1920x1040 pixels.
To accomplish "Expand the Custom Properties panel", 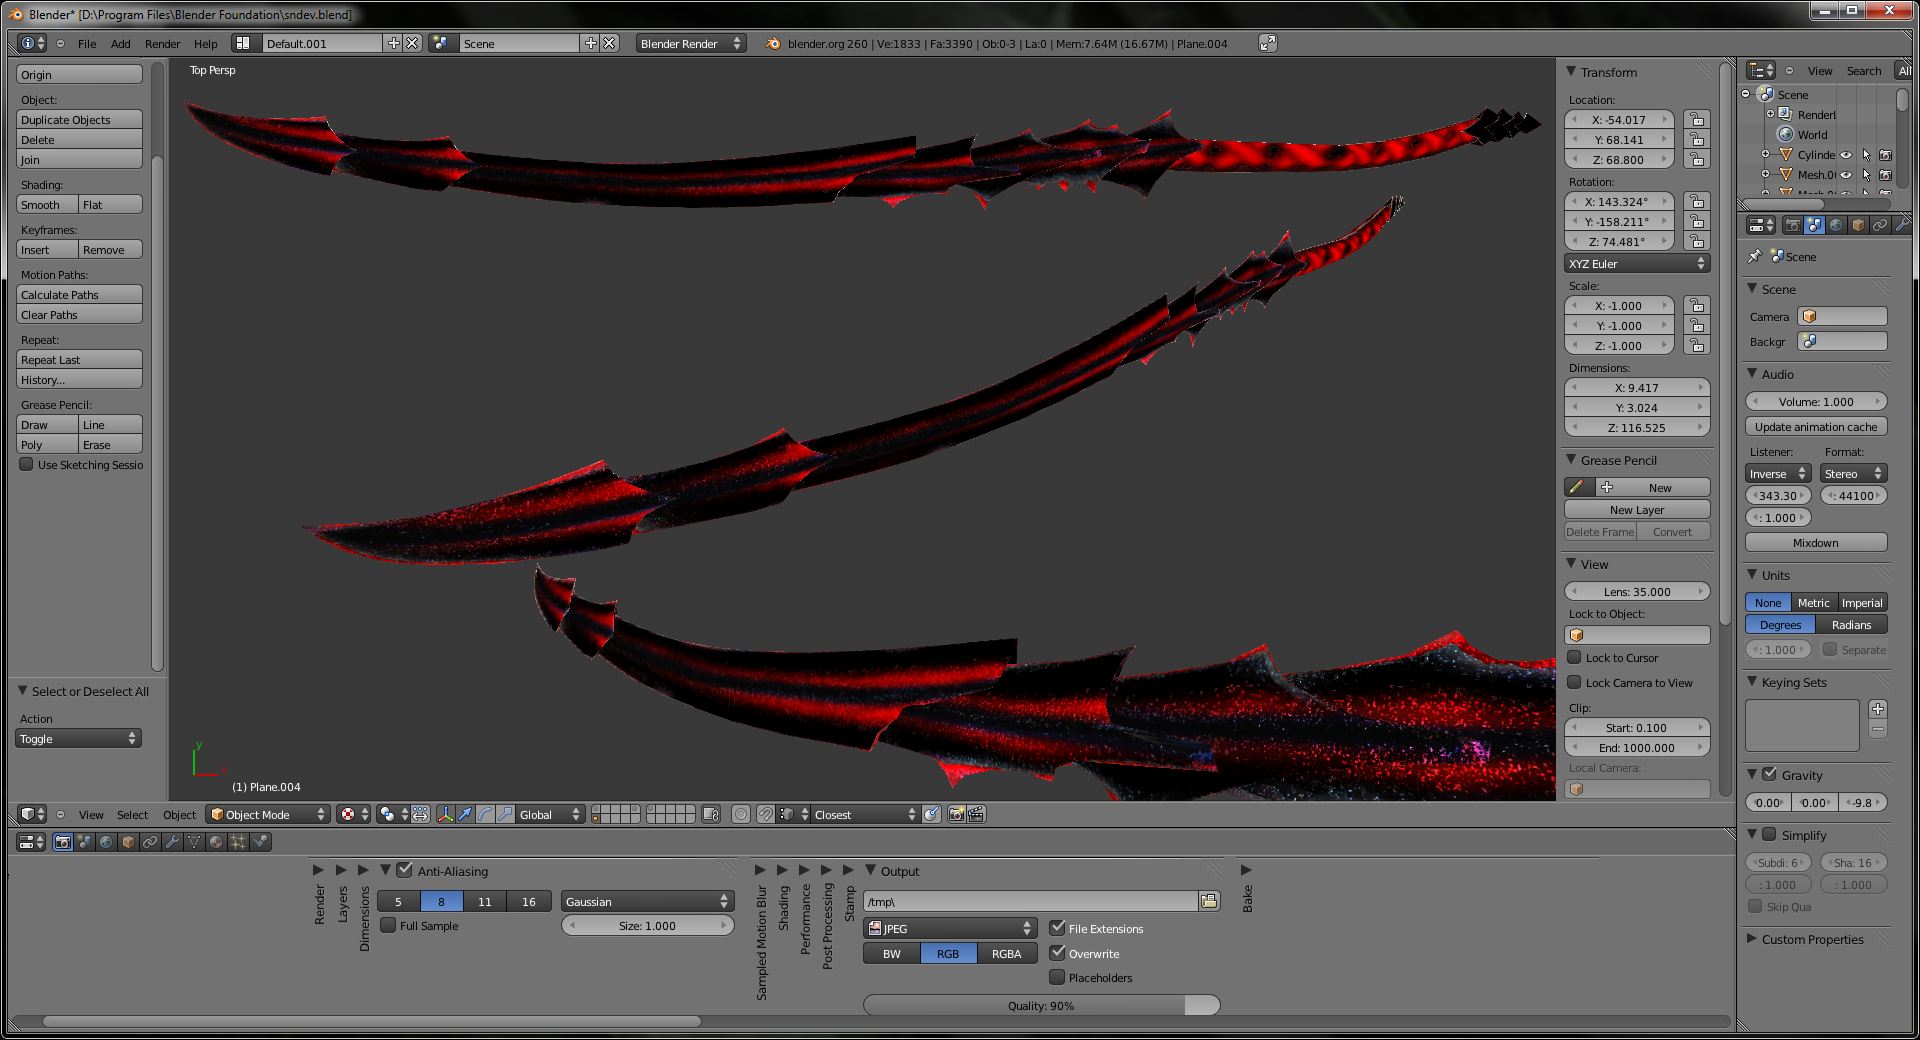I will pyautogui.click(x=1753, y=938).
